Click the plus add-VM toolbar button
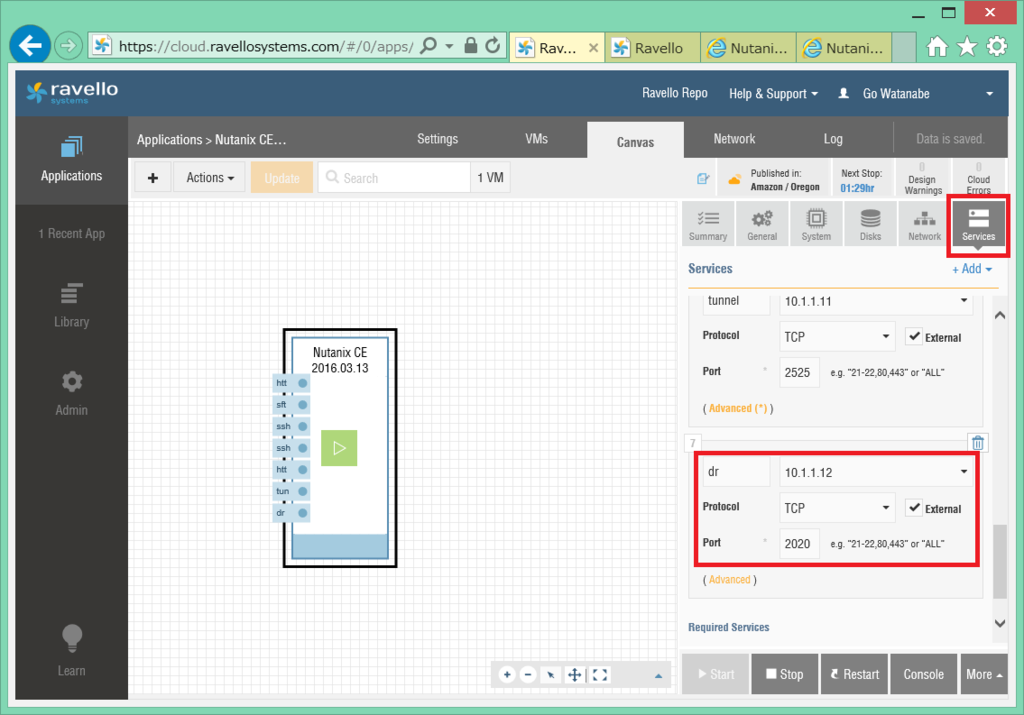The width and height of the screenshot is (1024, 715). click(153, 178)
